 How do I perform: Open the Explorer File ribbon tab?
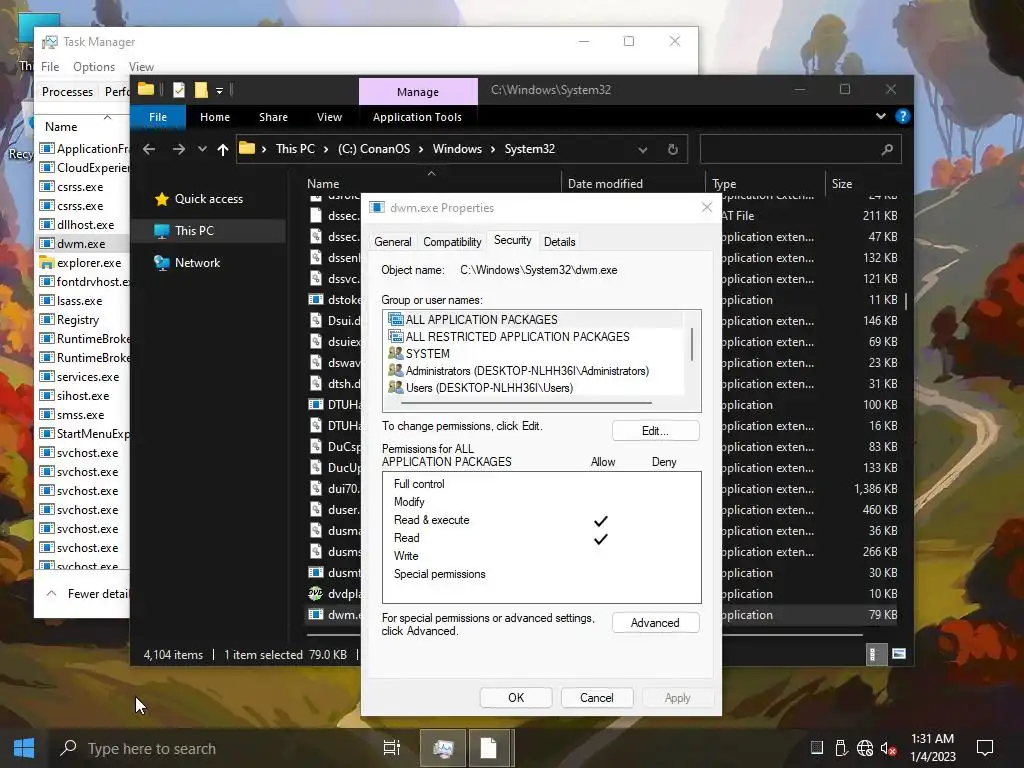(158, 117)
